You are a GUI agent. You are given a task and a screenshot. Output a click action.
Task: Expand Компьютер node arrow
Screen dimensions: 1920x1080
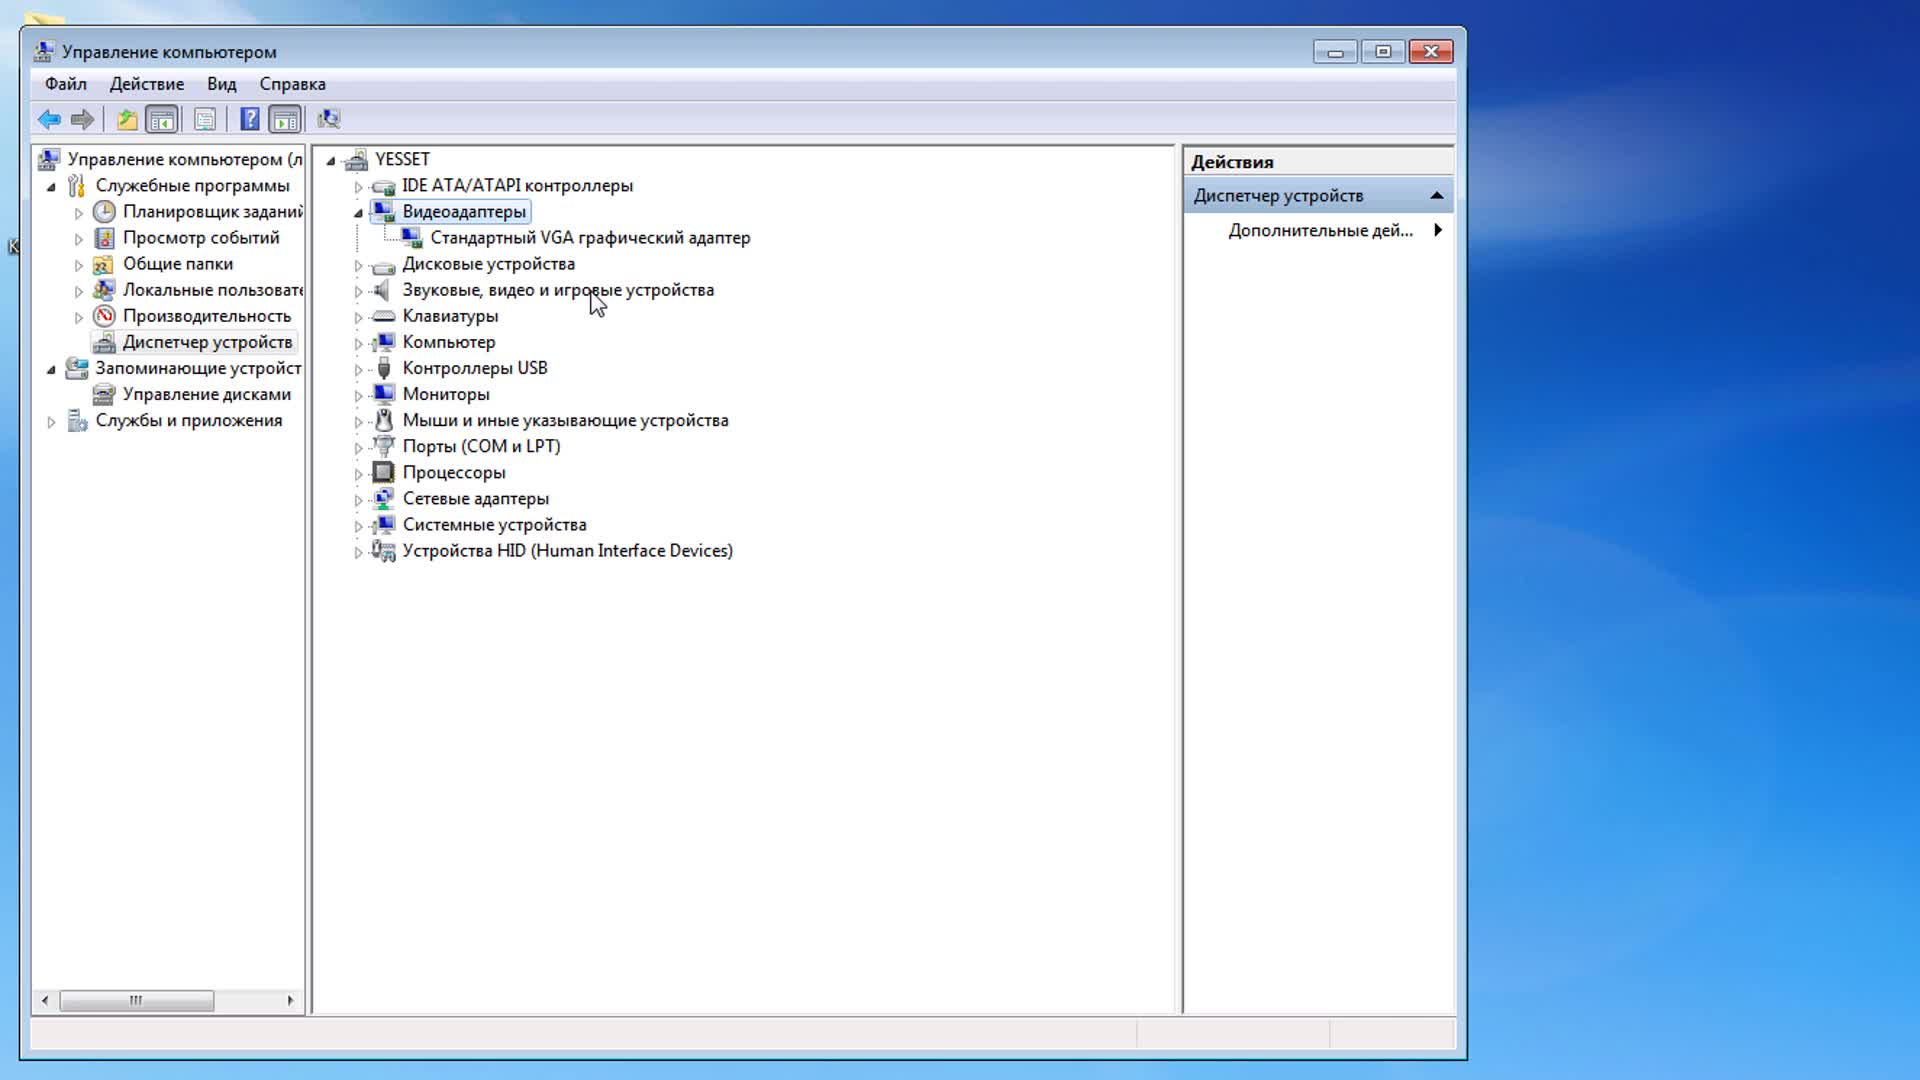[358, 343]
